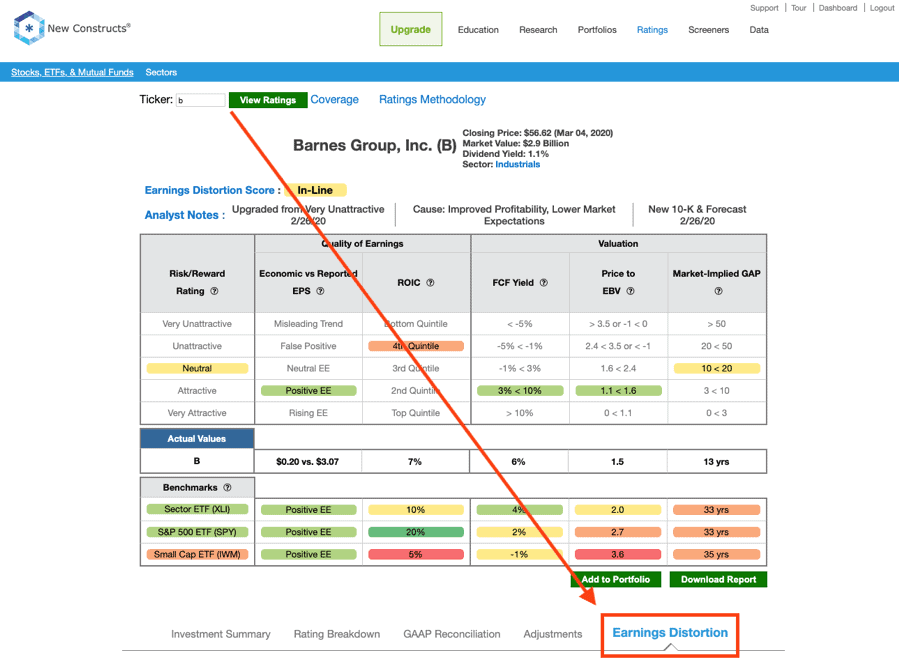Click the S&P 500 ETF (SPY) benchmark

197,532
